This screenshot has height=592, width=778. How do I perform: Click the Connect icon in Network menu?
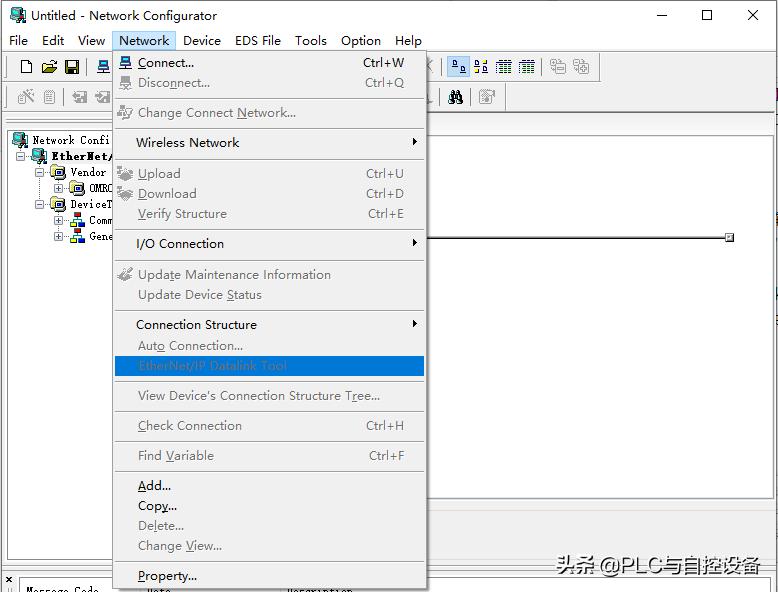coord(125,63)
